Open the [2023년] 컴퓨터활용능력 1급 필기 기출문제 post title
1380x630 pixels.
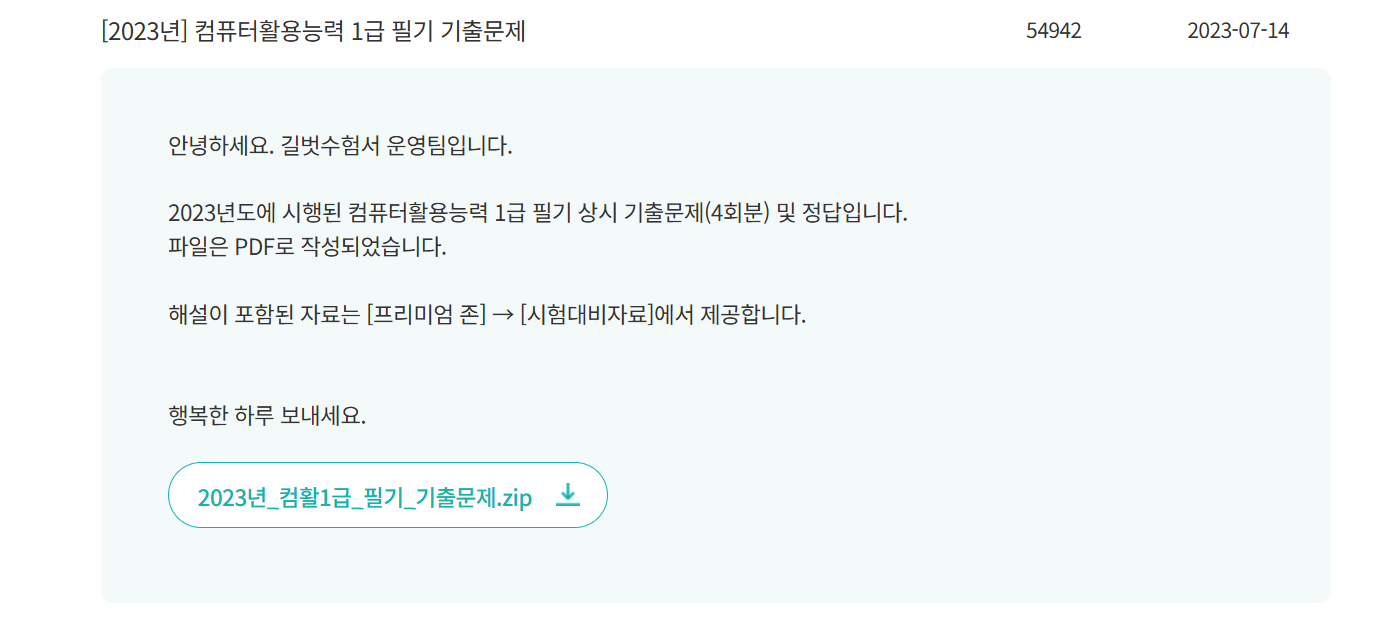point(313,31)
